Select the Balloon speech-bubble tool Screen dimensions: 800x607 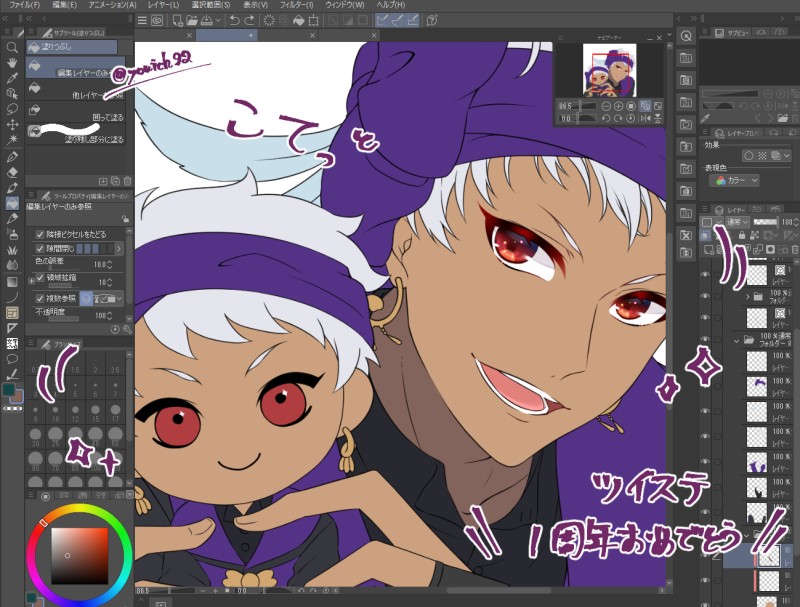tap(12, 359)
